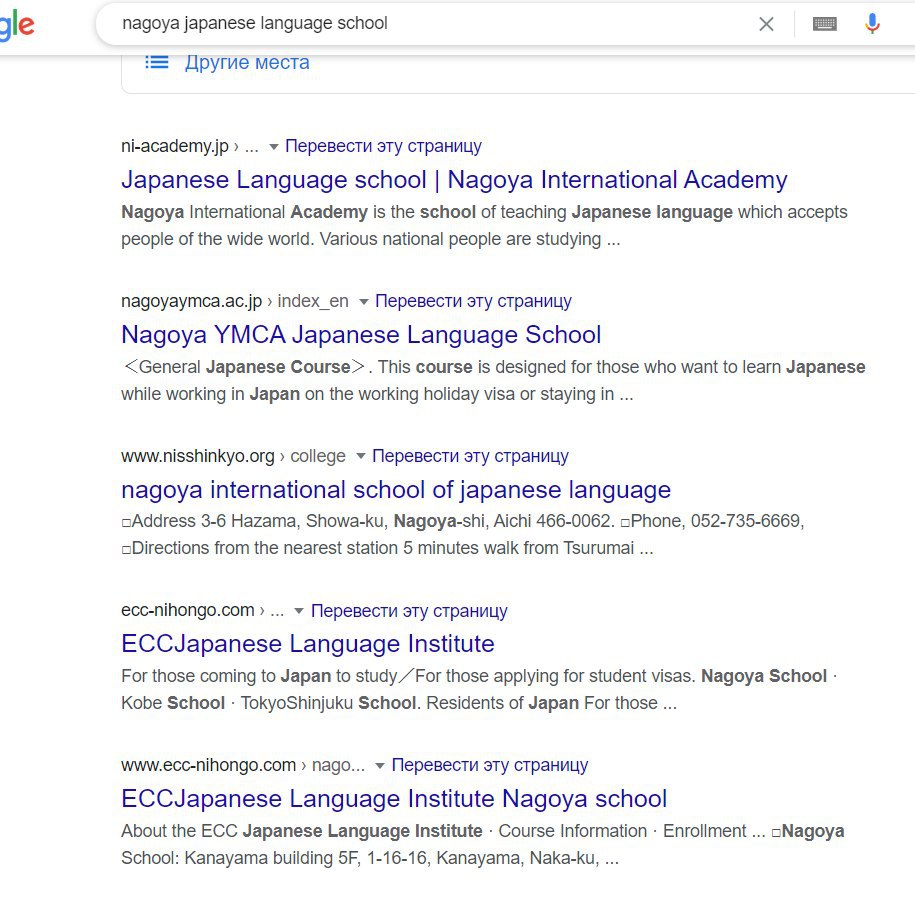The height and width of the screenshot is (901, 915).
Task: Open the on-screen keyboard input tool
Action: click(x=825, y=24)
